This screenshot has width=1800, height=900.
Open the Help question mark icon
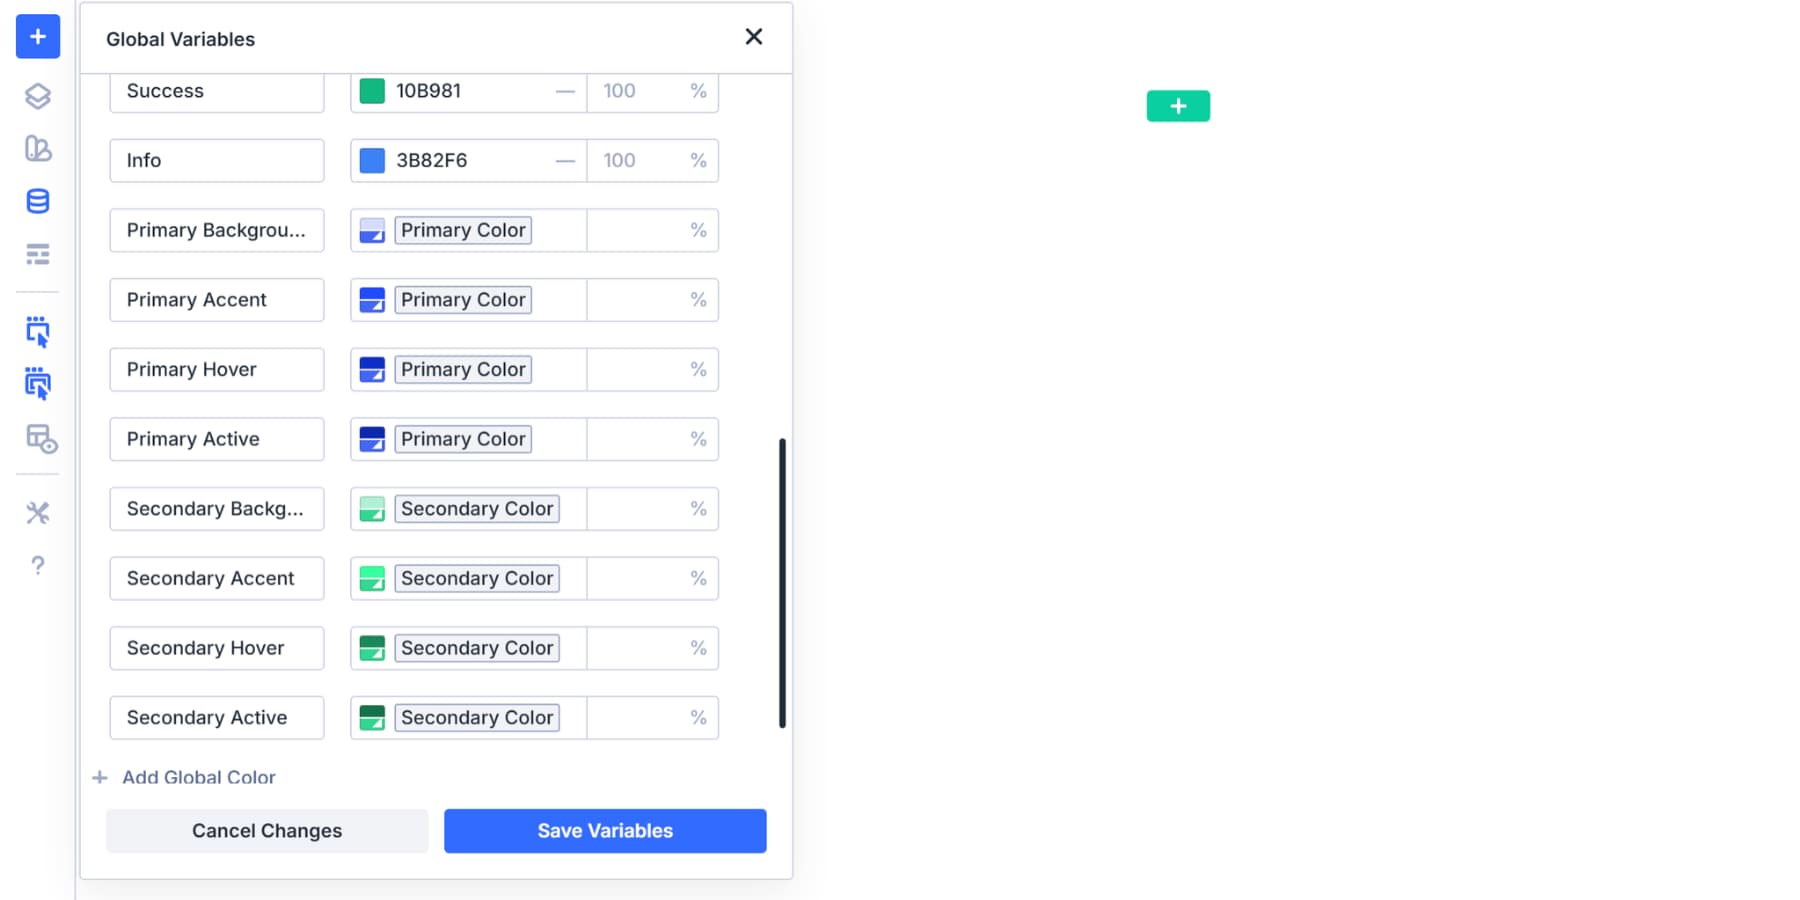tap(37, 565)
